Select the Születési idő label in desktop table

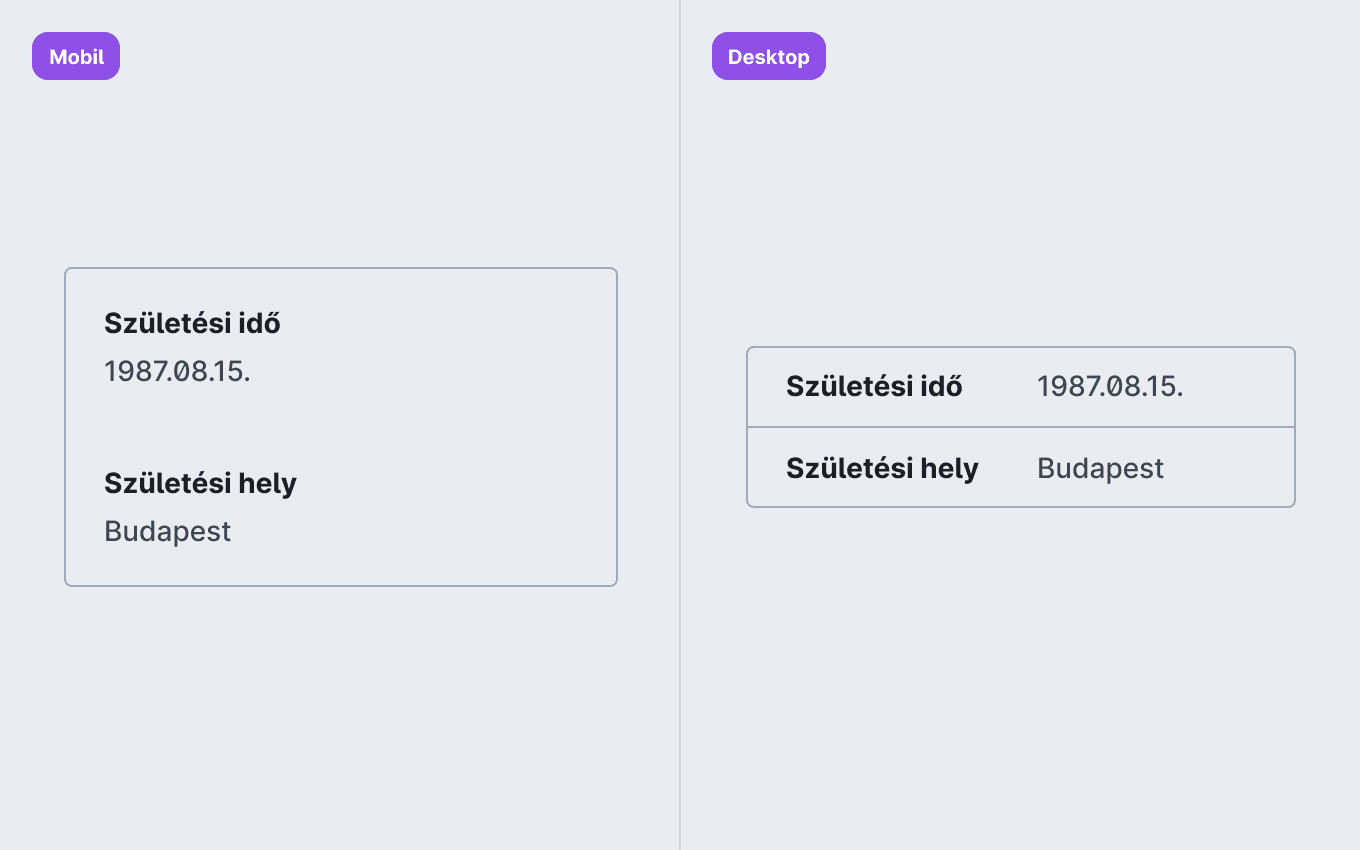pos(874,387)
